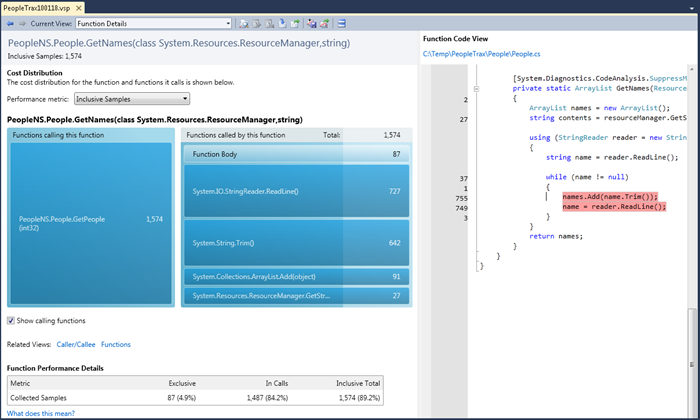Click the highlighted line name = reader.ReadLine();
This screenshot has width=700, height=420.
[x=614, y=207]
